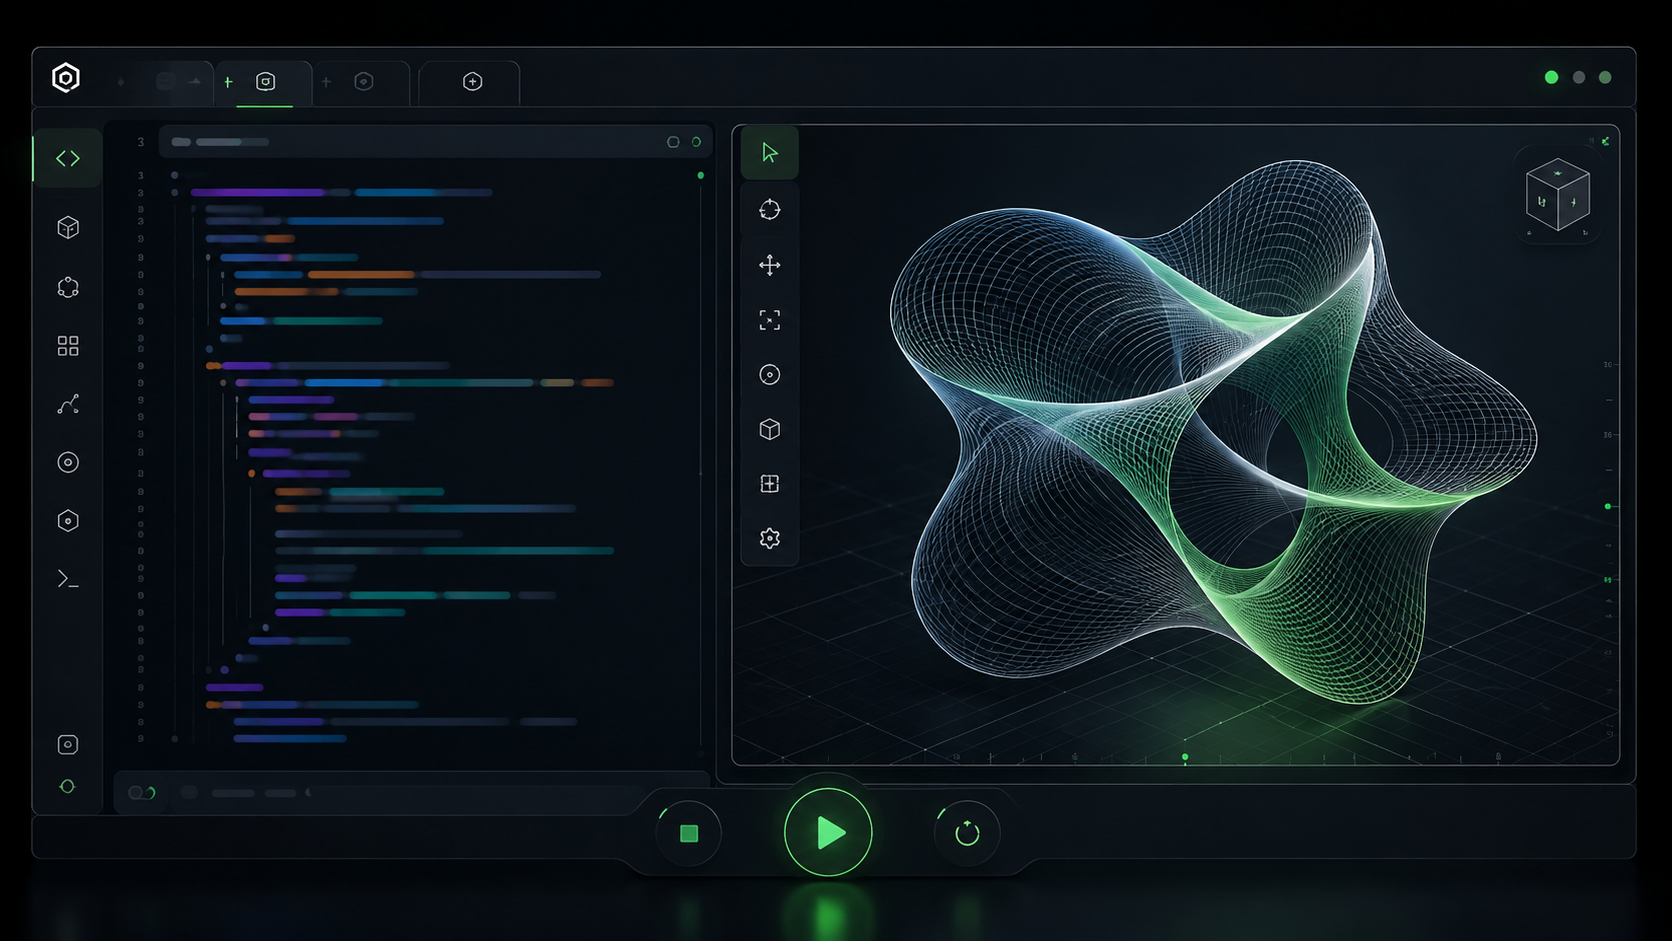Open a new tab with the plus-hexagon button

[x=472, y=82]
